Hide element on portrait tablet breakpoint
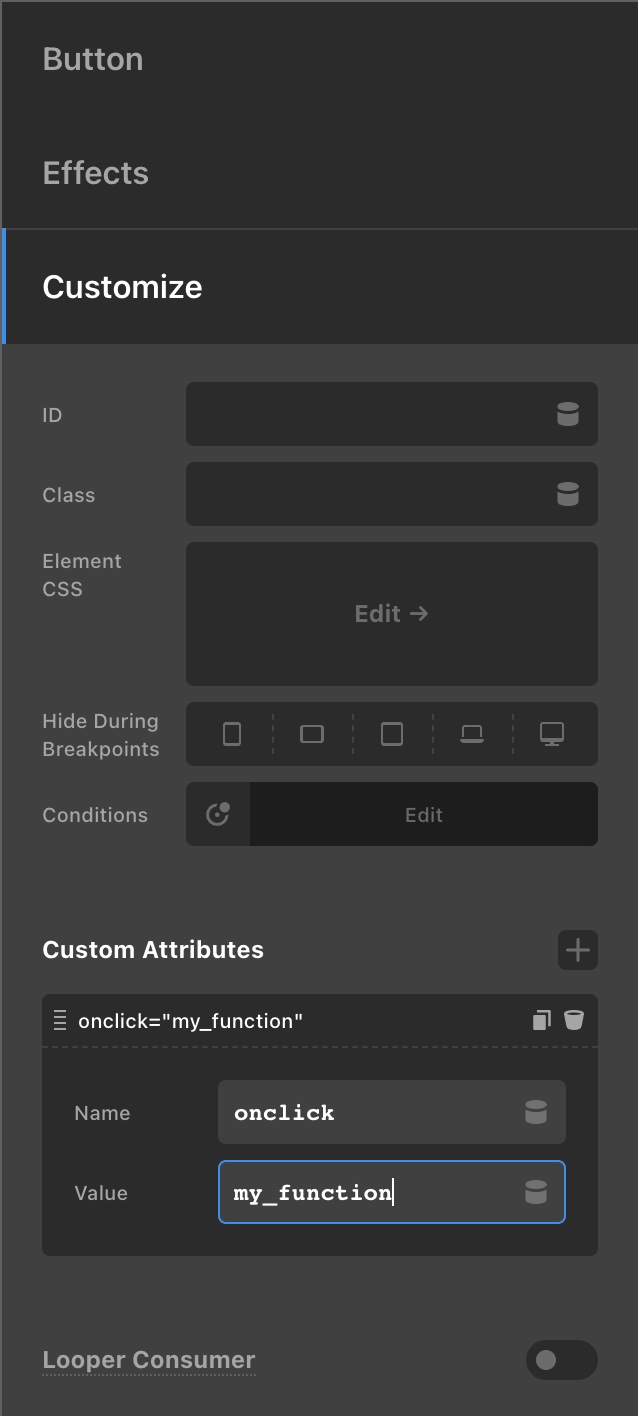Viewport: 638px width, 1416px height. [x=392, y=734]
